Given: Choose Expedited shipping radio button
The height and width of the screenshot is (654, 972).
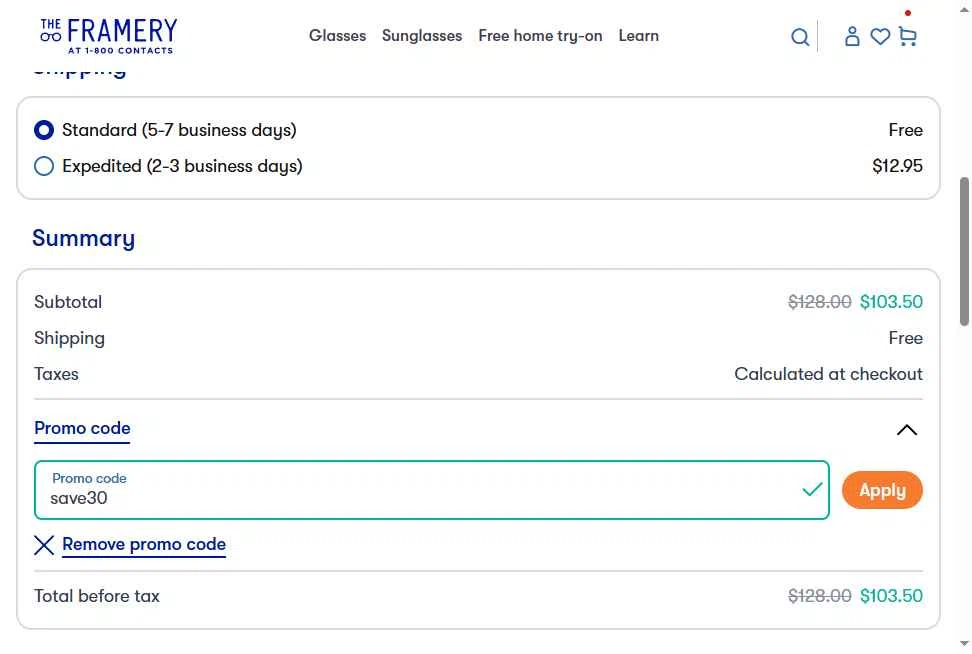Looking at the screenshot, I should (44, 166).
